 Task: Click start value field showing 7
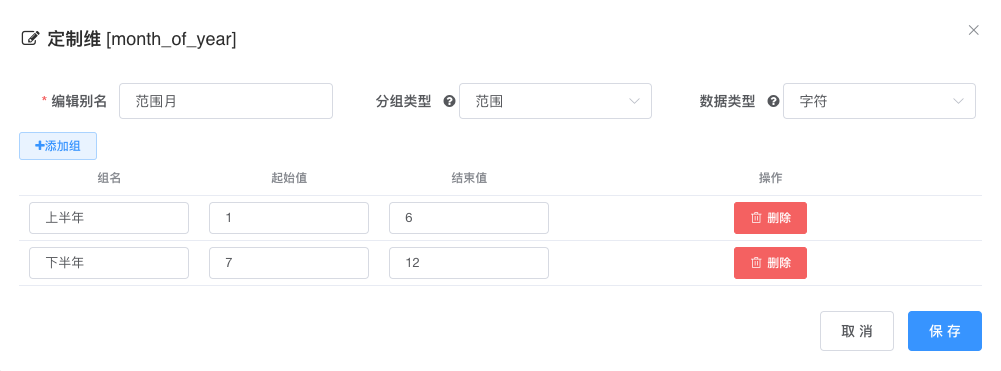coord(289,262)
